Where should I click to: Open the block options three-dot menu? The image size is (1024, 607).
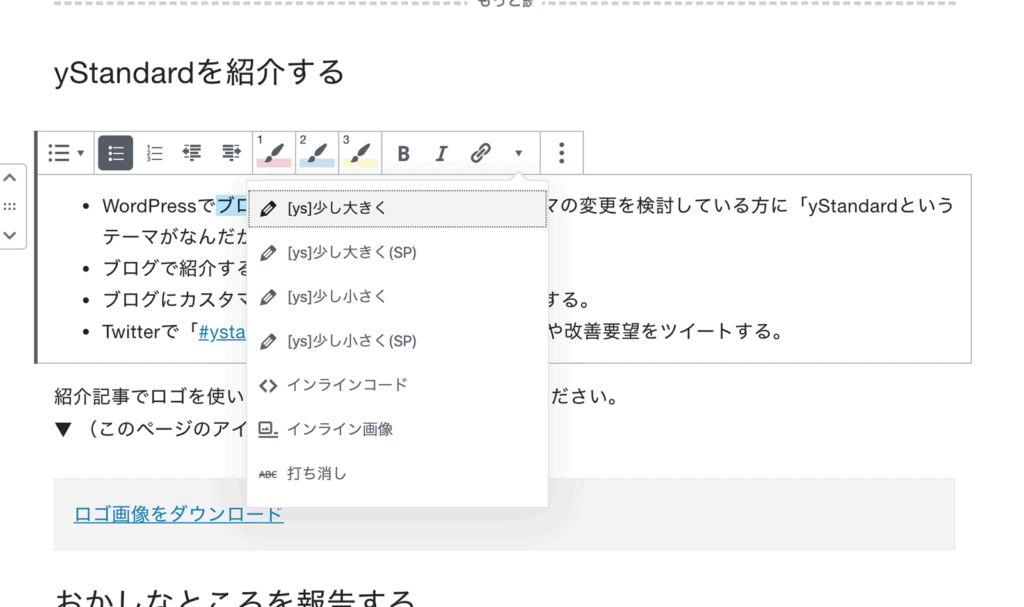562,153
